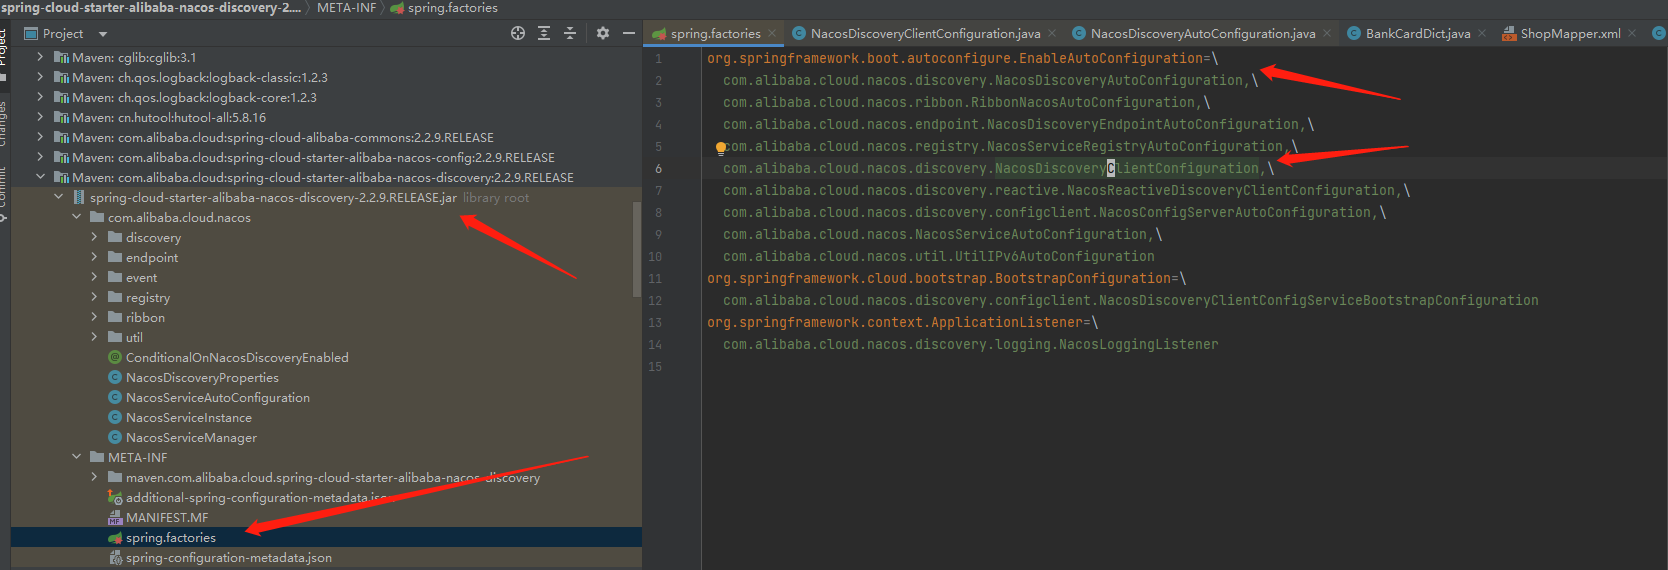Click NacosReactiveDiscoveryClientConfiguration on line 7
This screenshot has width=1668, height=570.
click(1231, 190)
